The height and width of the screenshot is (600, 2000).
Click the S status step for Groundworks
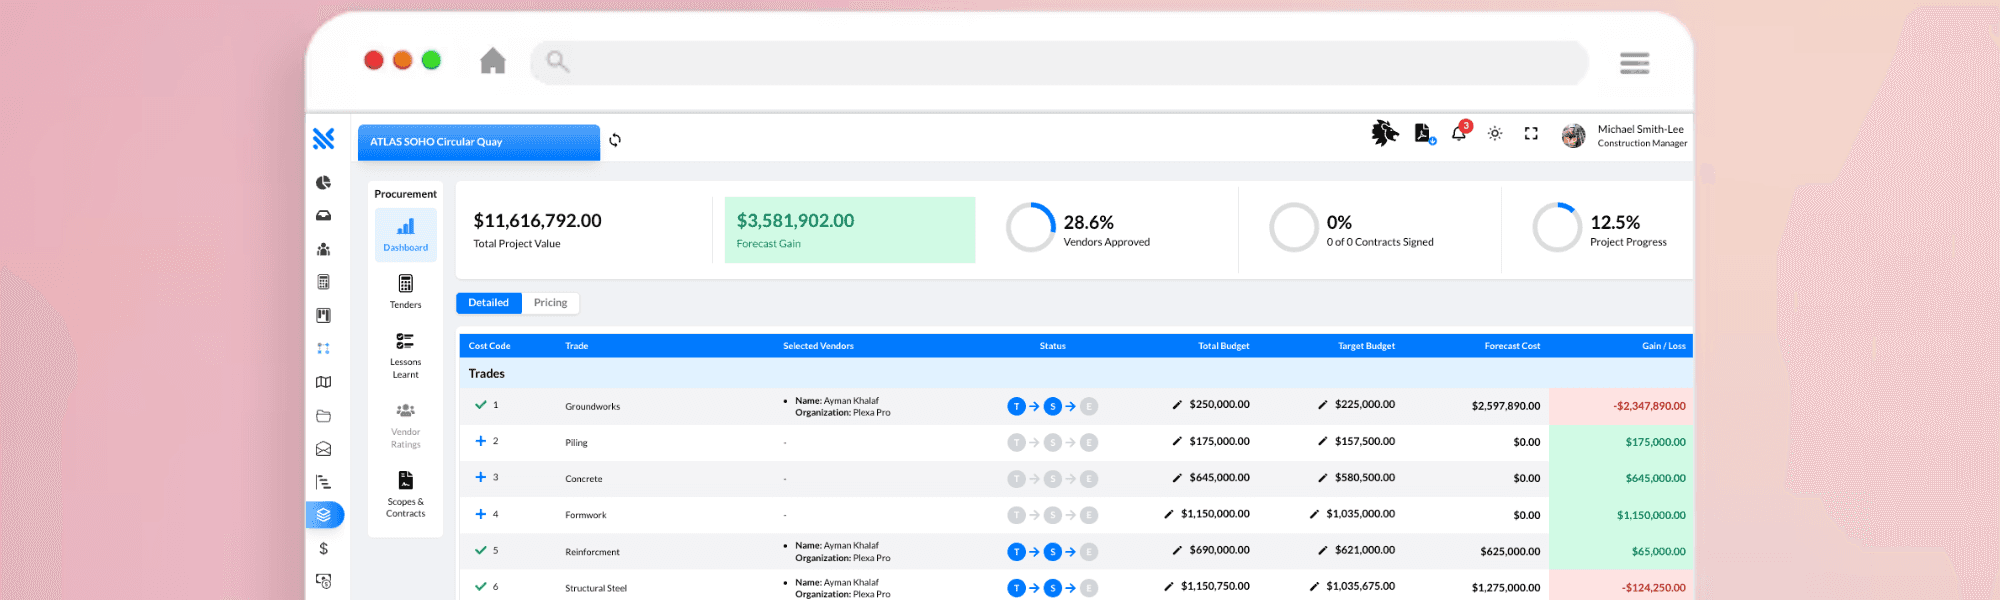pyautogui.click(x=1052, y=406)
